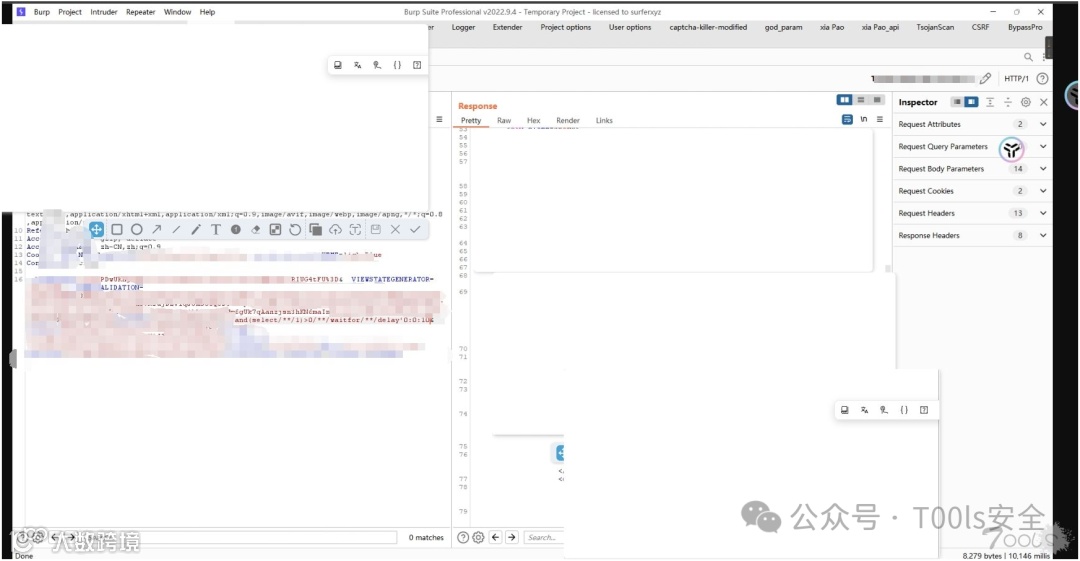Click the pencil edit target icon
Screen dimensions: 1080x561
(986, 79)
